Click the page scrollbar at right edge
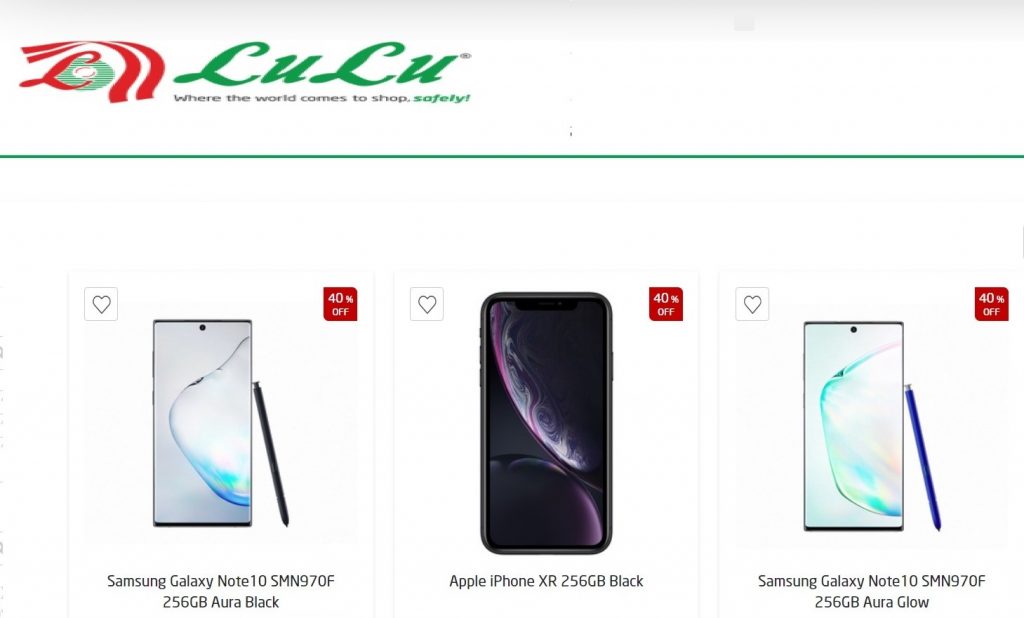Viewport: 1024px width, 618px height. (x=1021, y=242)
